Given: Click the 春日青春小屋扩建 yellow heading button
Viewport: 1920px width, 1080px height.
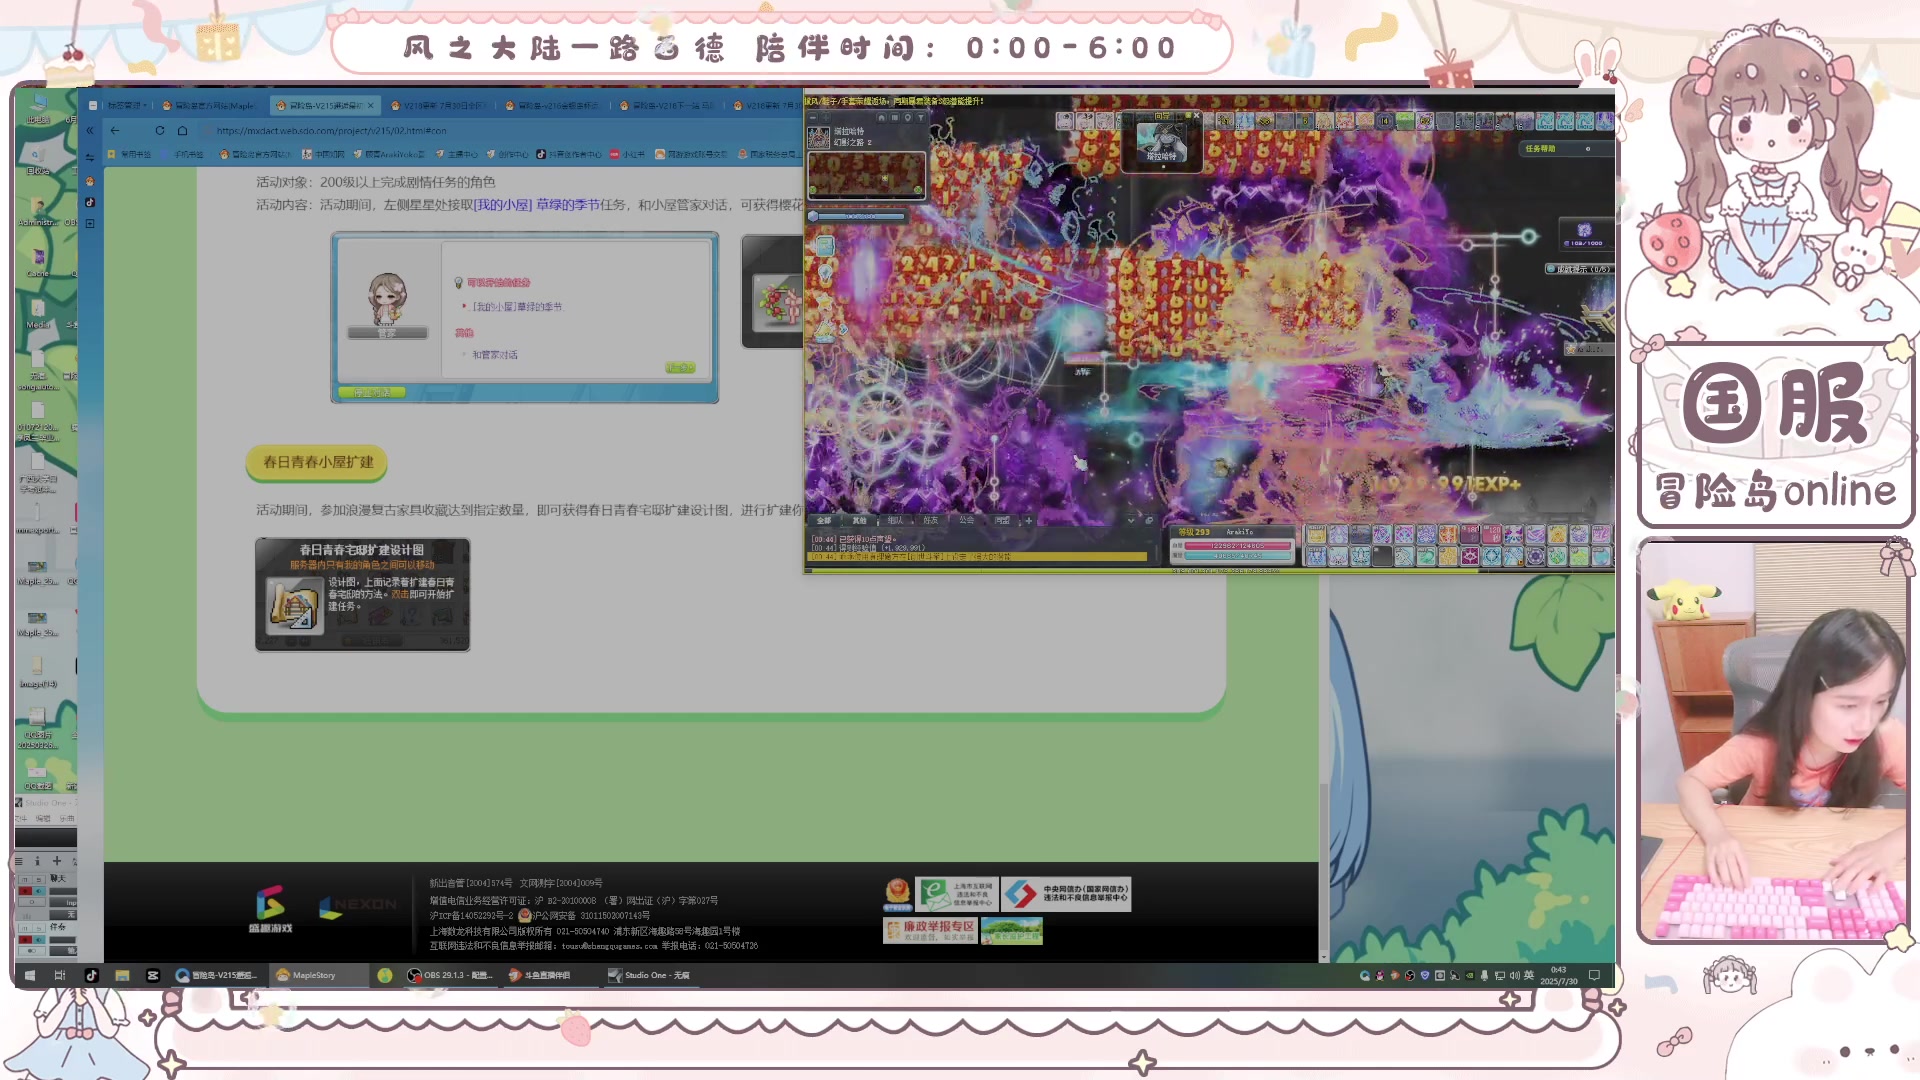Looking at the screenshot, I should coord(317,462).
